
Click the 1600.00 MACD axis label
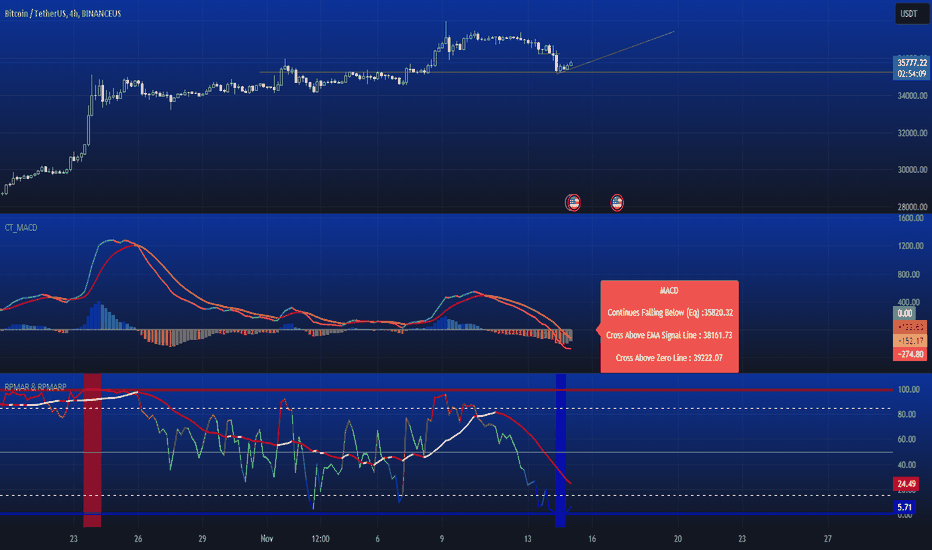pos(911,218)
